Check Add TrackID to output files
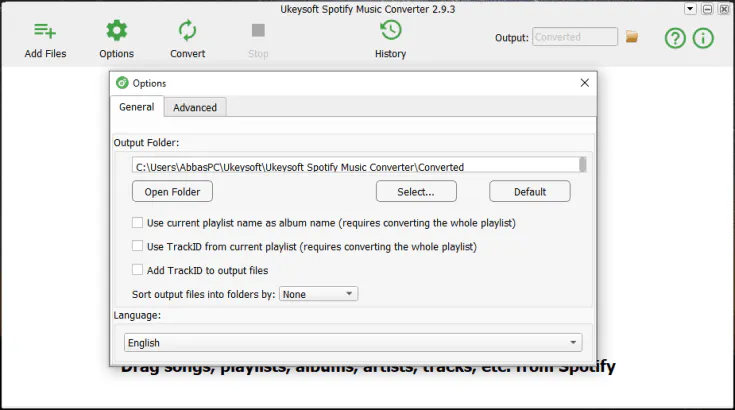735x410 pixels. (137, 270)
